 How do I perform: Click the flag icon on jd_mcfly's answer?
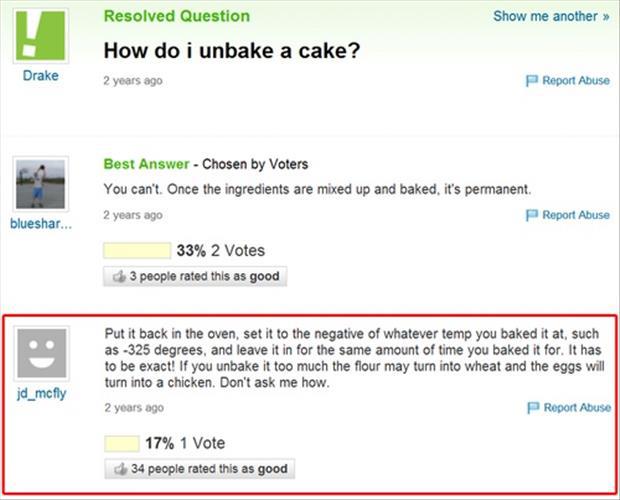tap(532, 407)
